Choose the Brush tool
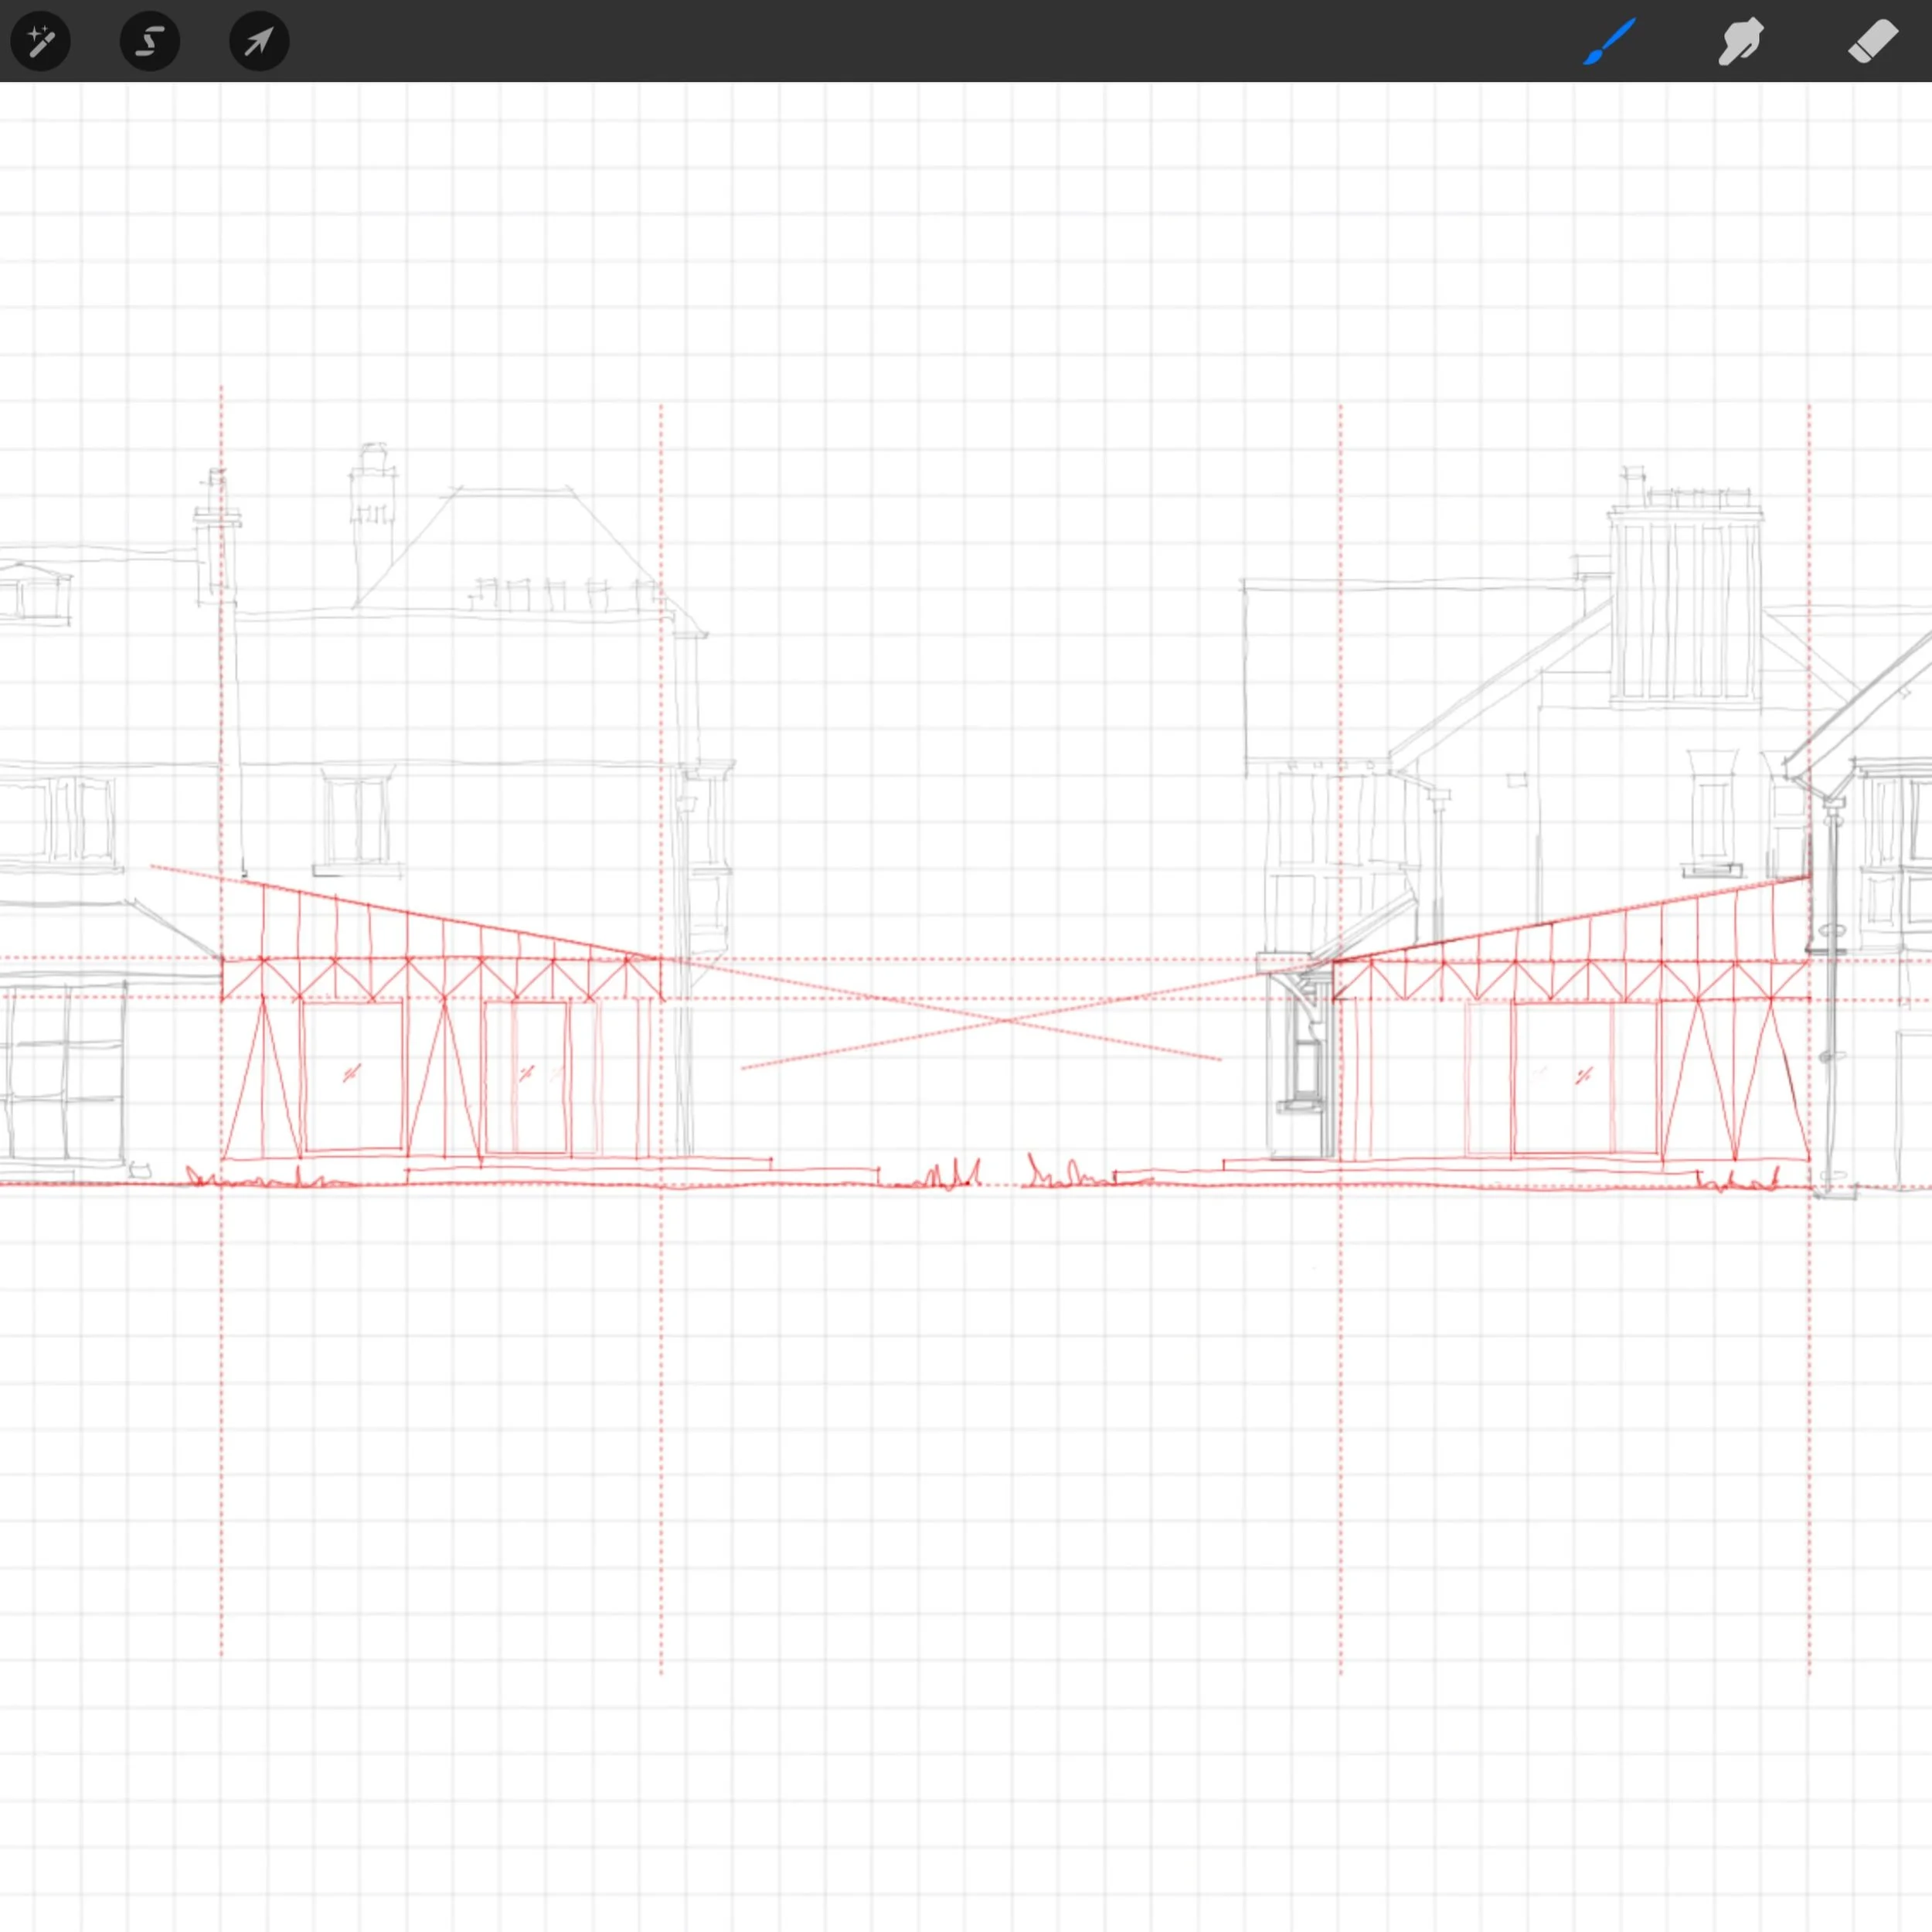Image resolution: width=1932 pixels, height=1932 pixels. (1609, 41)
